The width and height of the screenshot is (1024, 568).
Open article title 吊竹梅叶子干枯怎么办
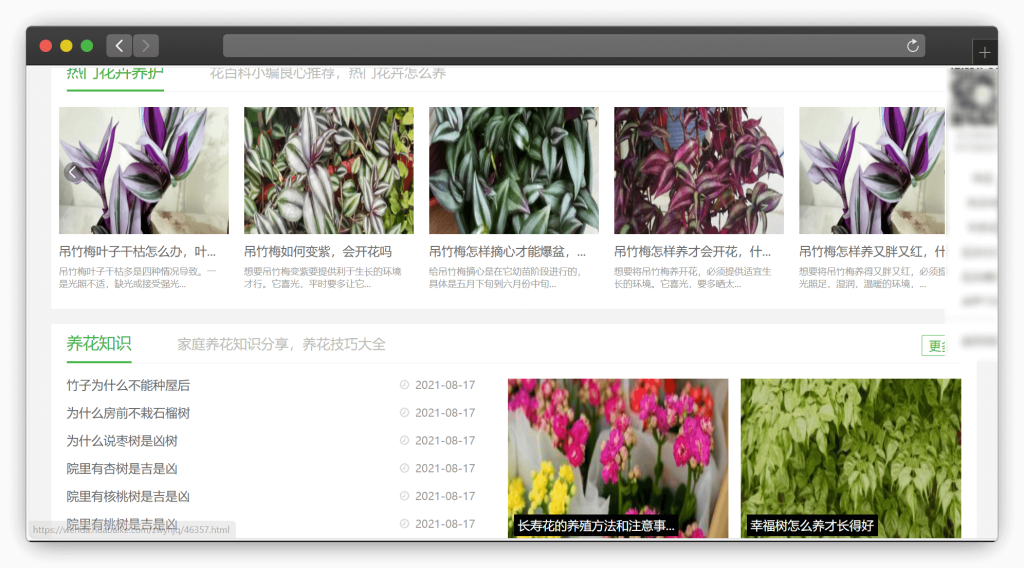pos(137,252)
